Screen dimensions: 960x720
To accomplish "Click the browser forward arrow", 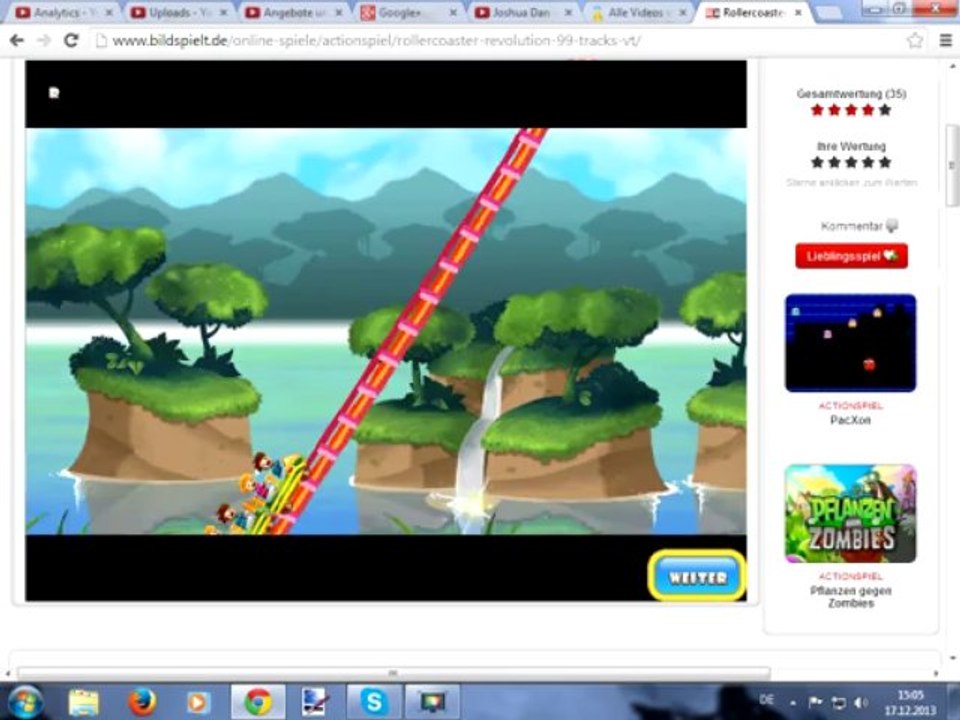I will [x=44, y=40].
